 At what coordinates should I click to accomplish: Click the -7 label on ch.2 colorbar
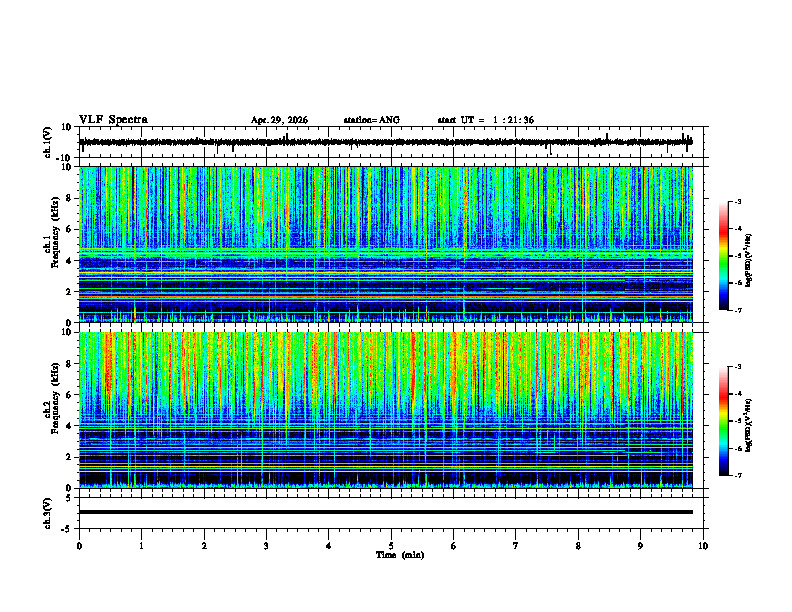pos(738,476)
